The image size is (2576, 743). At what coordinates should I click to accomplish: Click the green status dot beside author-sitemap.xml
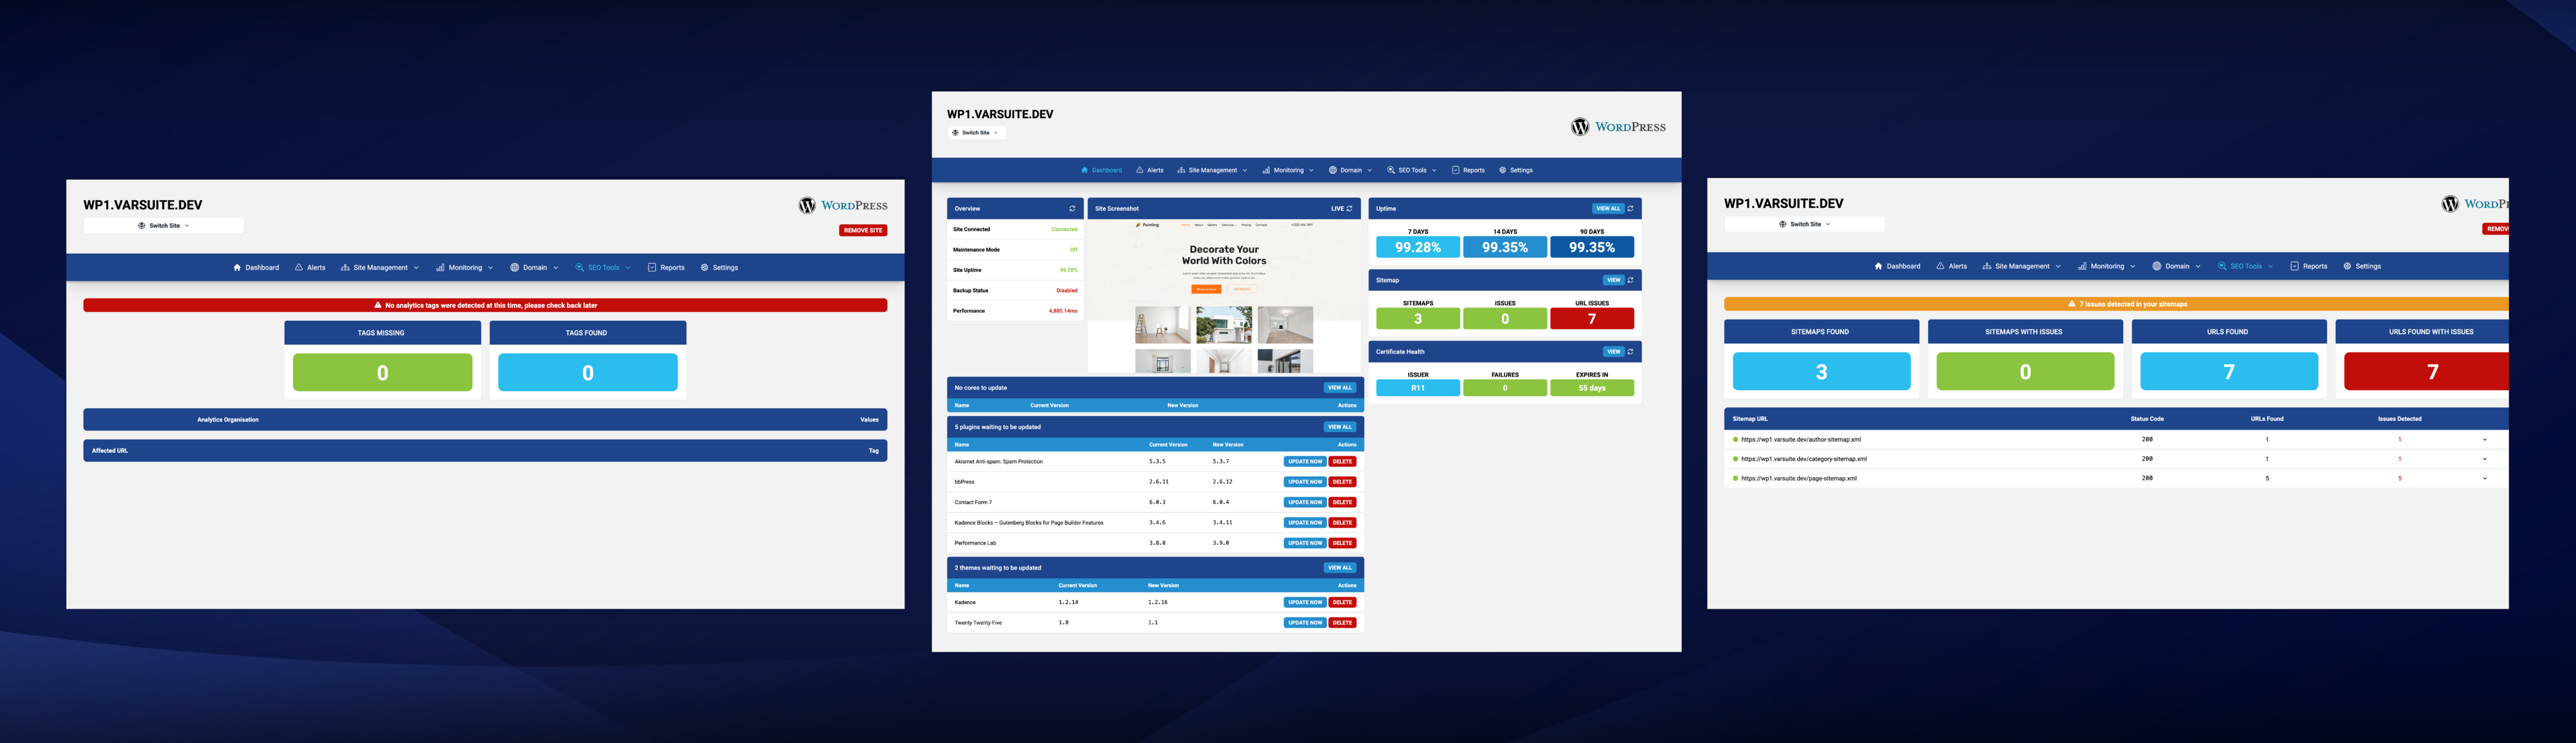pyautogui.click(x=1736, y=439)
